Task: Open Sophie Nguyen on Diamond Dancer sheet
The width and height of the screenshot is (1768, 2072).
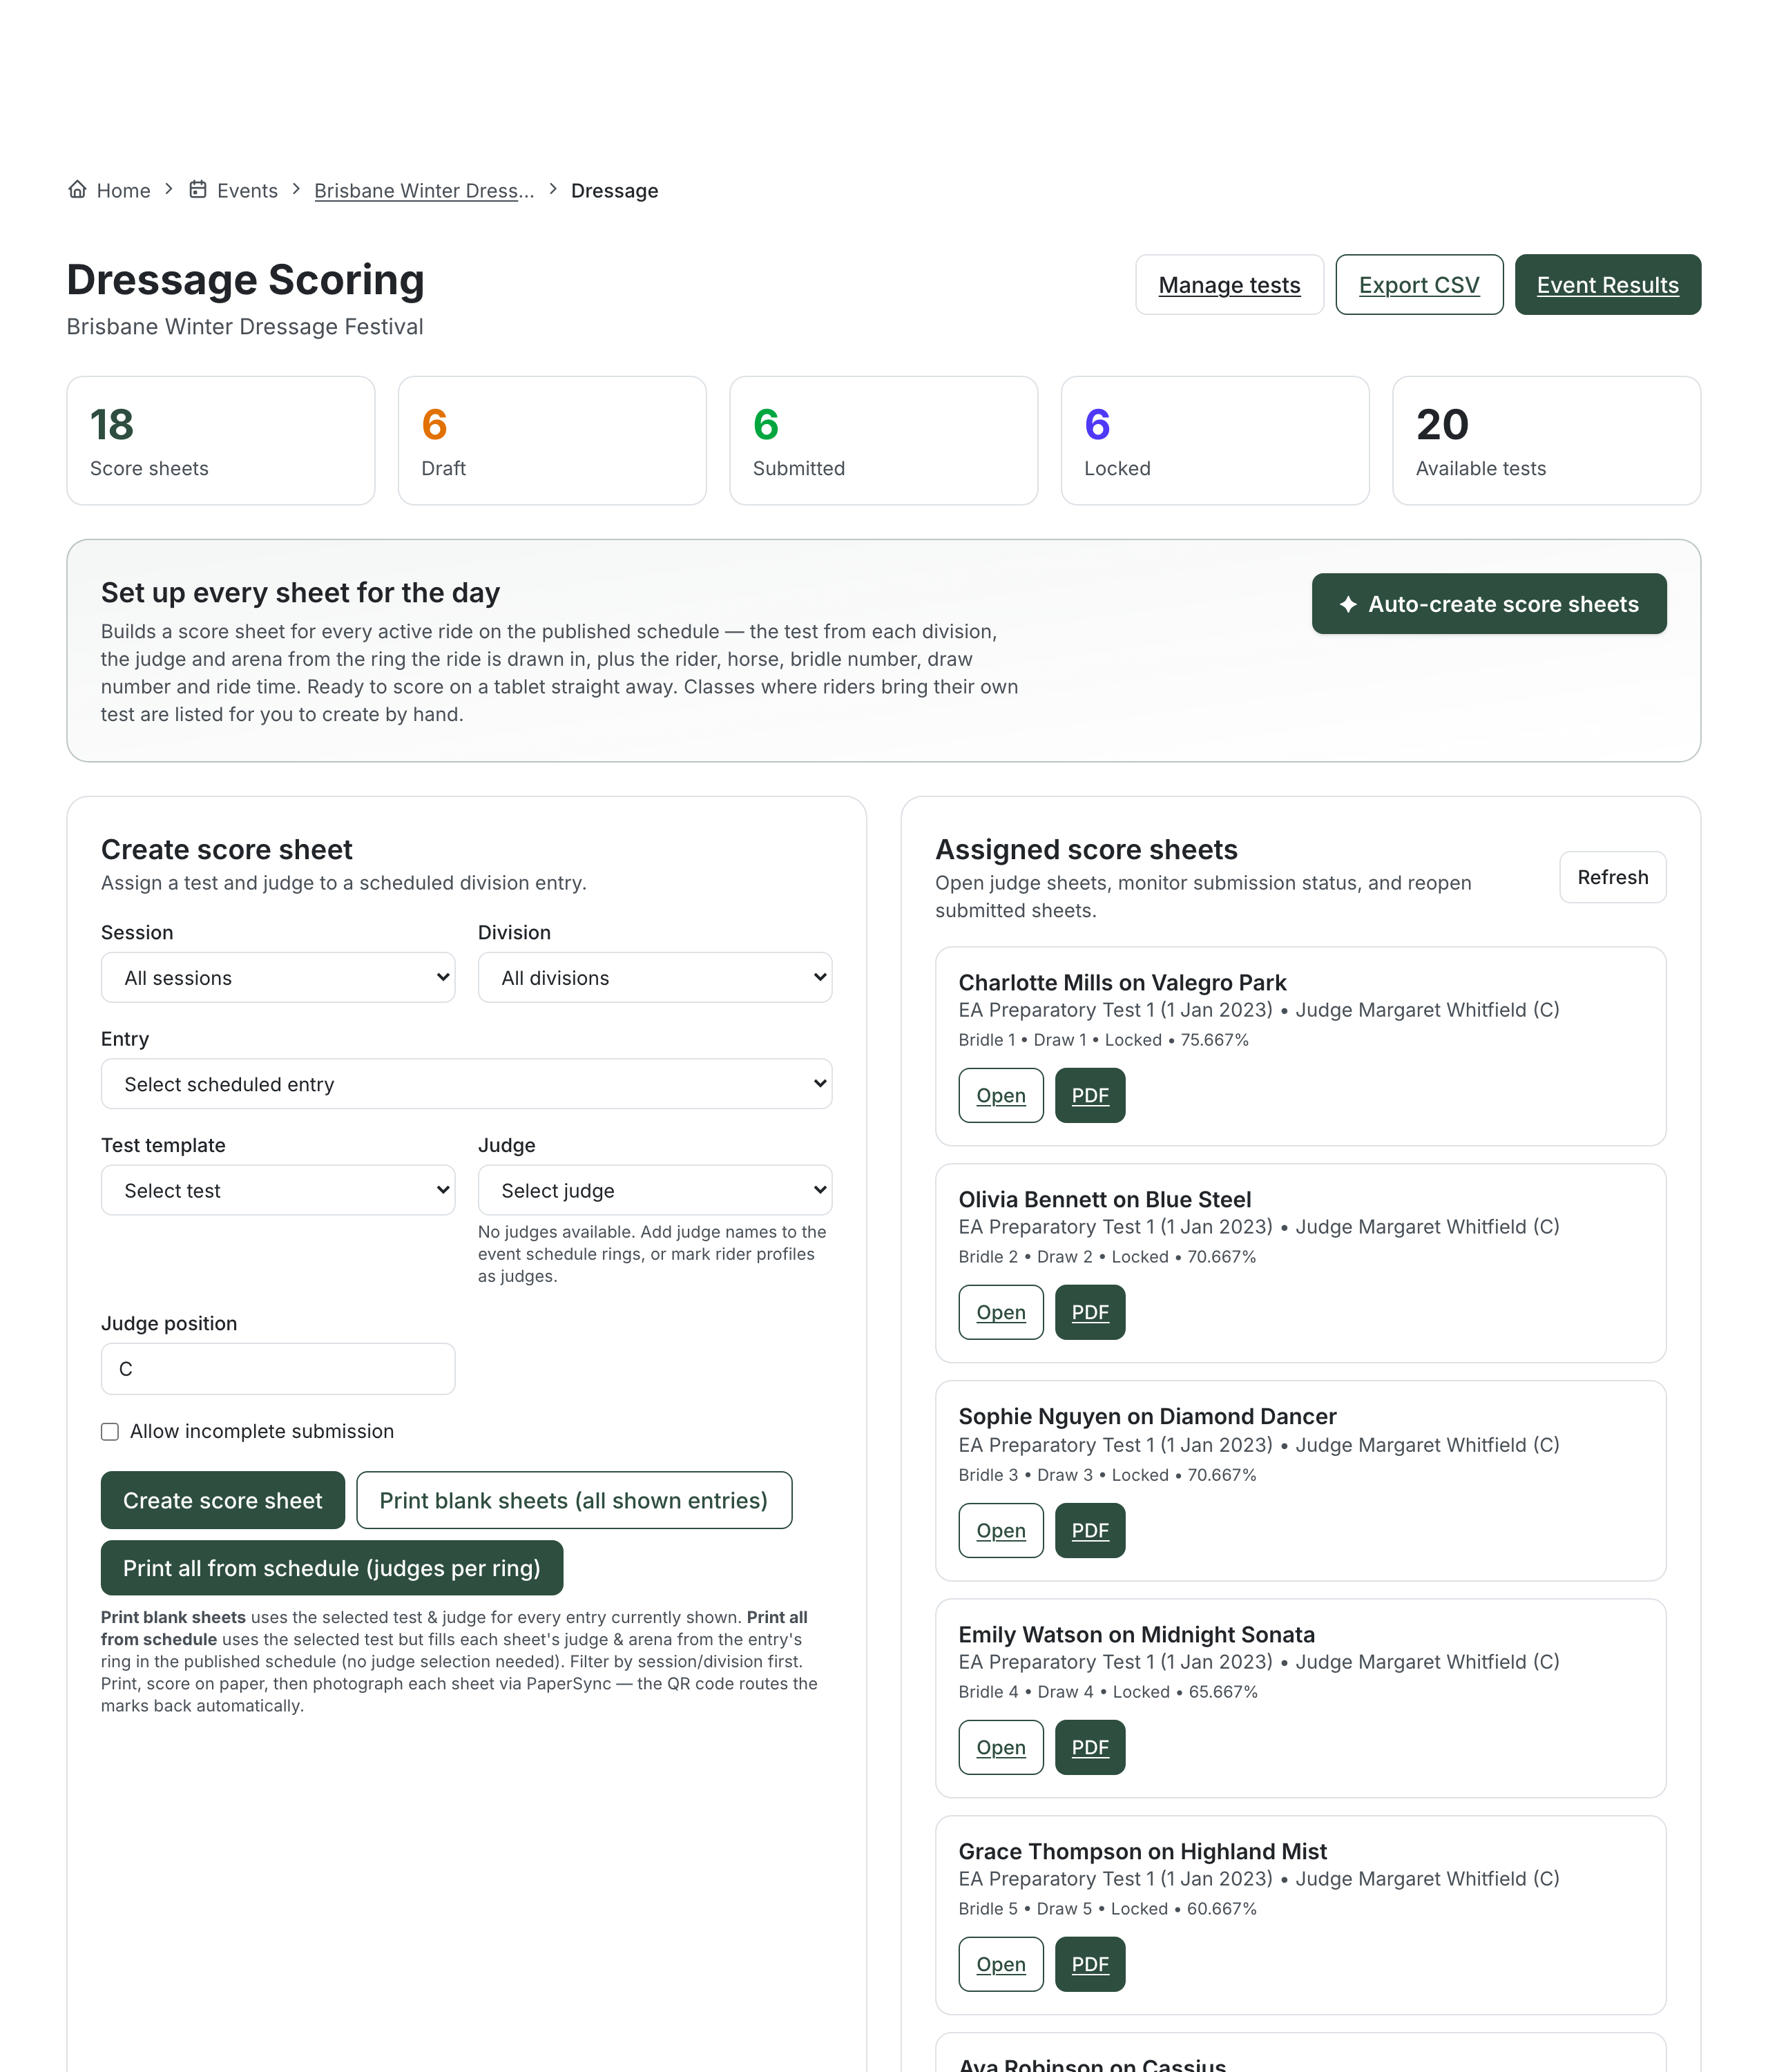Action: coord(1001,1530)
